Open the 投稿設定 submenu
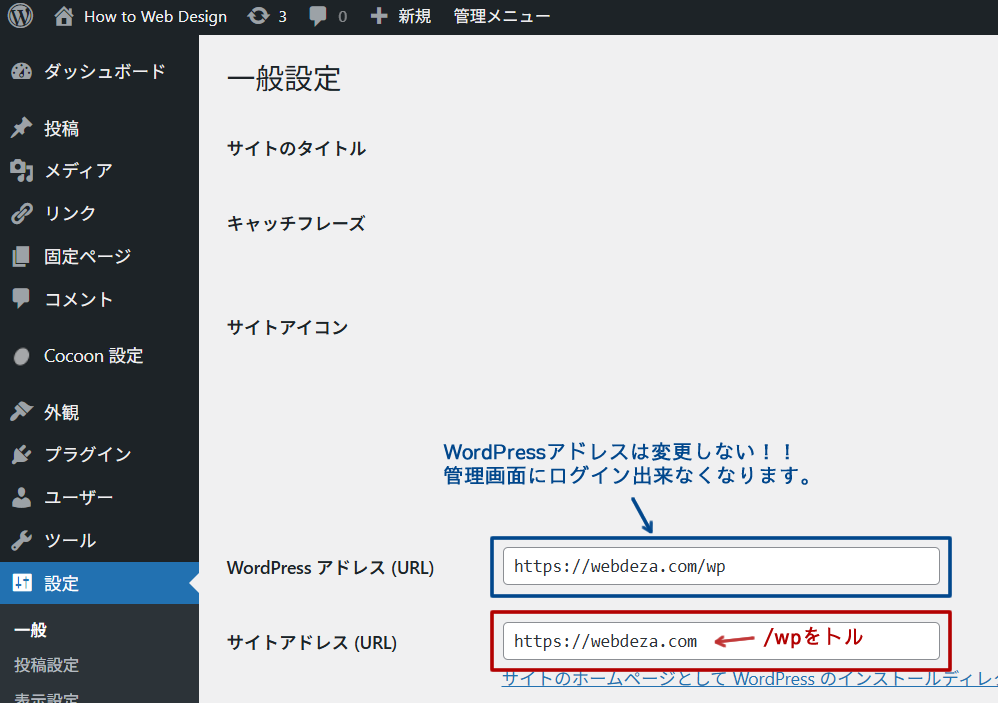Screen dimensions: 998x703 coord(46,665)
